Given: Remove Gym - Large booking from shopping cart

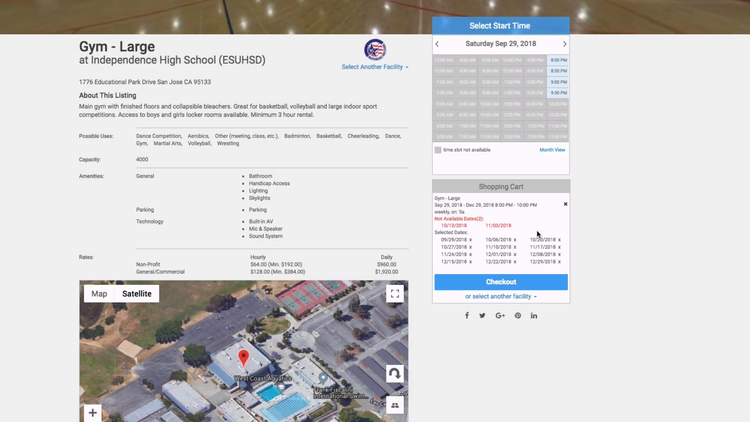Looking at the screenshot, I should 565,204.
